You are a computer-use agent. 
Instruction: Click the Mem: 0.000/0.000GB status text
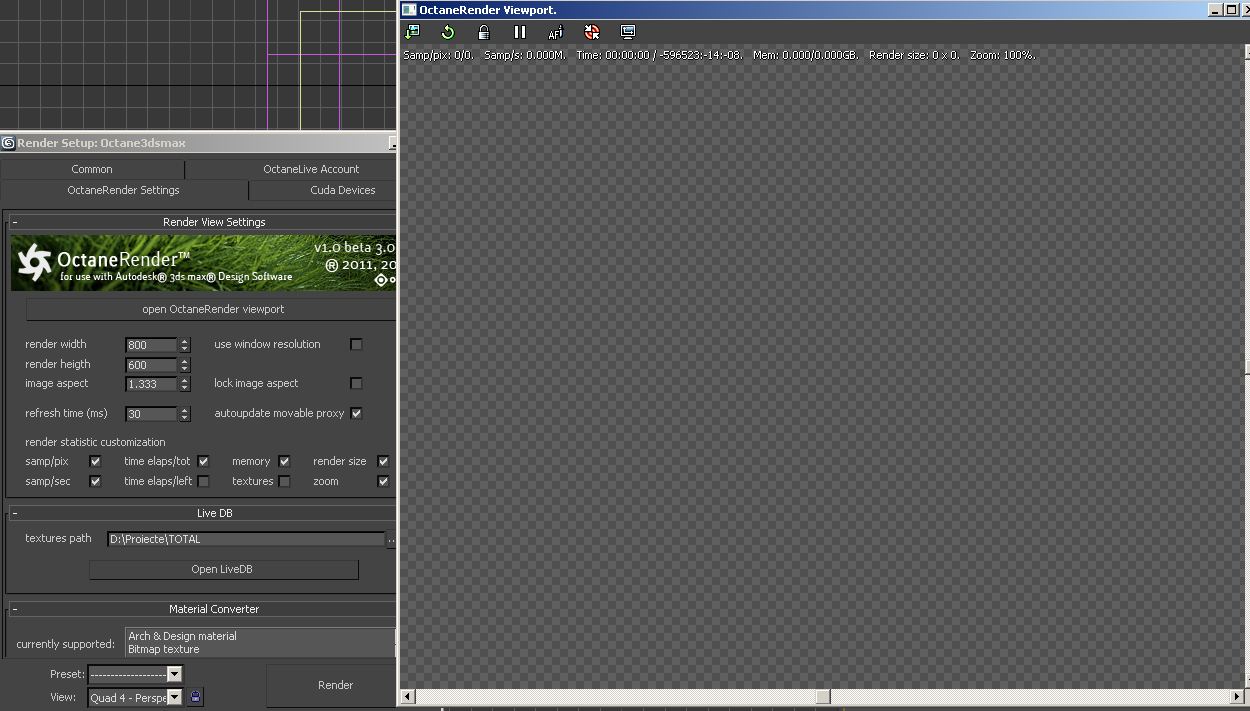pos(805,55)
